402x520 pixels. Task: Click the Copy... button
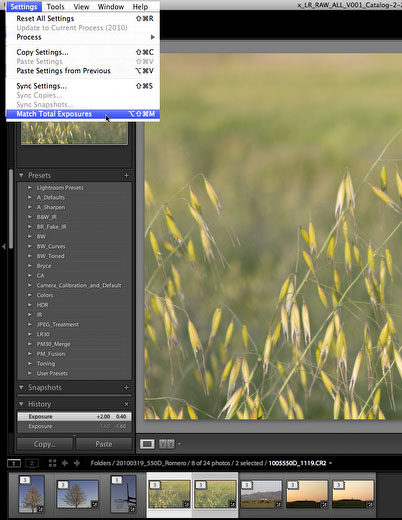(45, 444)
